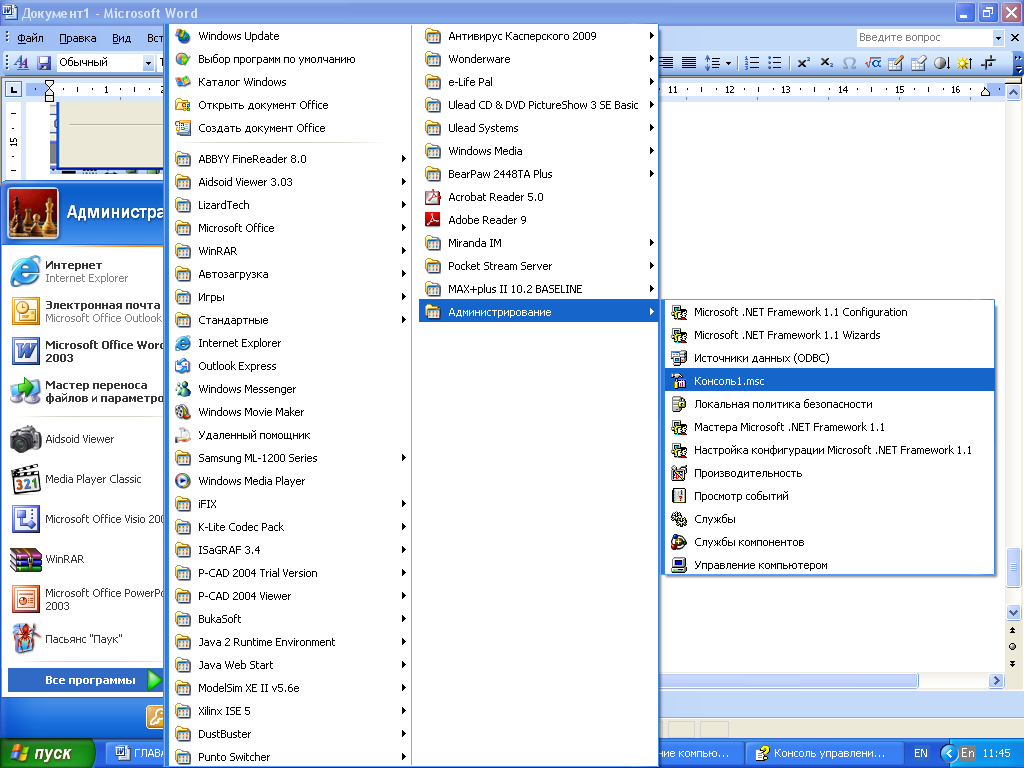The image size is (1024, 768).
Task: Click the justify alignment toolbar icon
Action: point(688,63)
